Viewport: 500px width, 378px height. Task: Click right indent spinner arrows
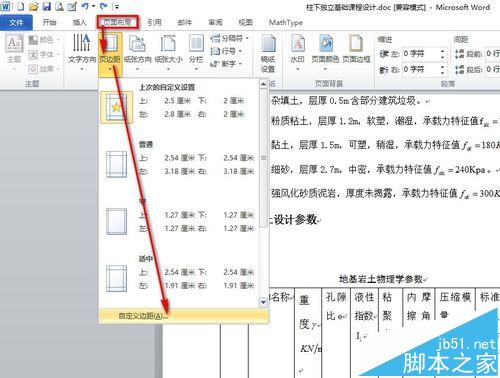(443, 69)
